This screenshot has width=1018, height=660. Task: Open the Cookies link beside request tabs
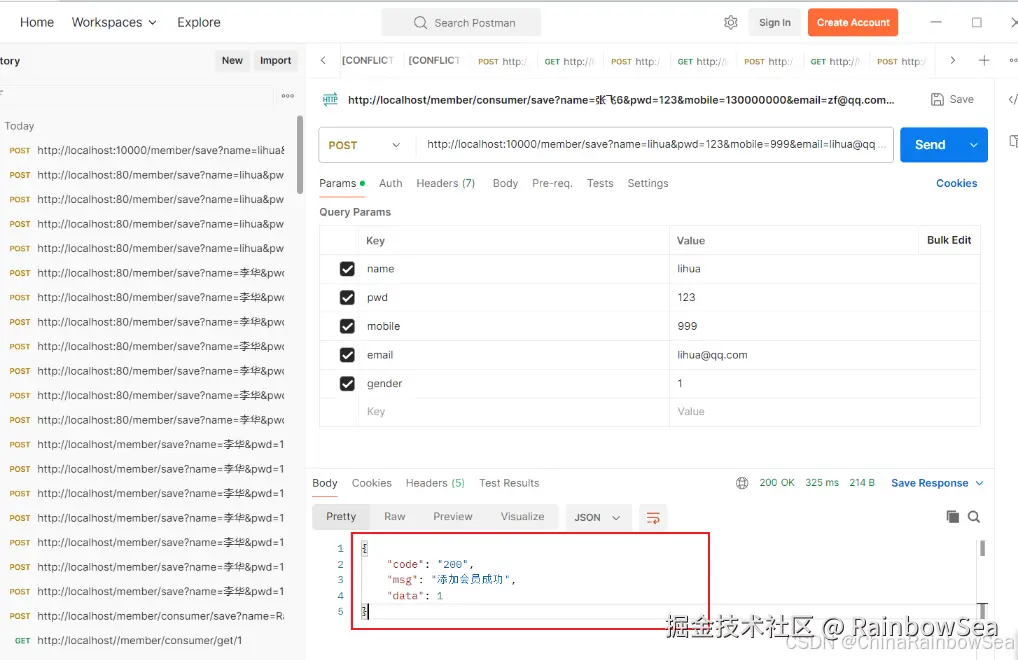click(x=956, y=183)
